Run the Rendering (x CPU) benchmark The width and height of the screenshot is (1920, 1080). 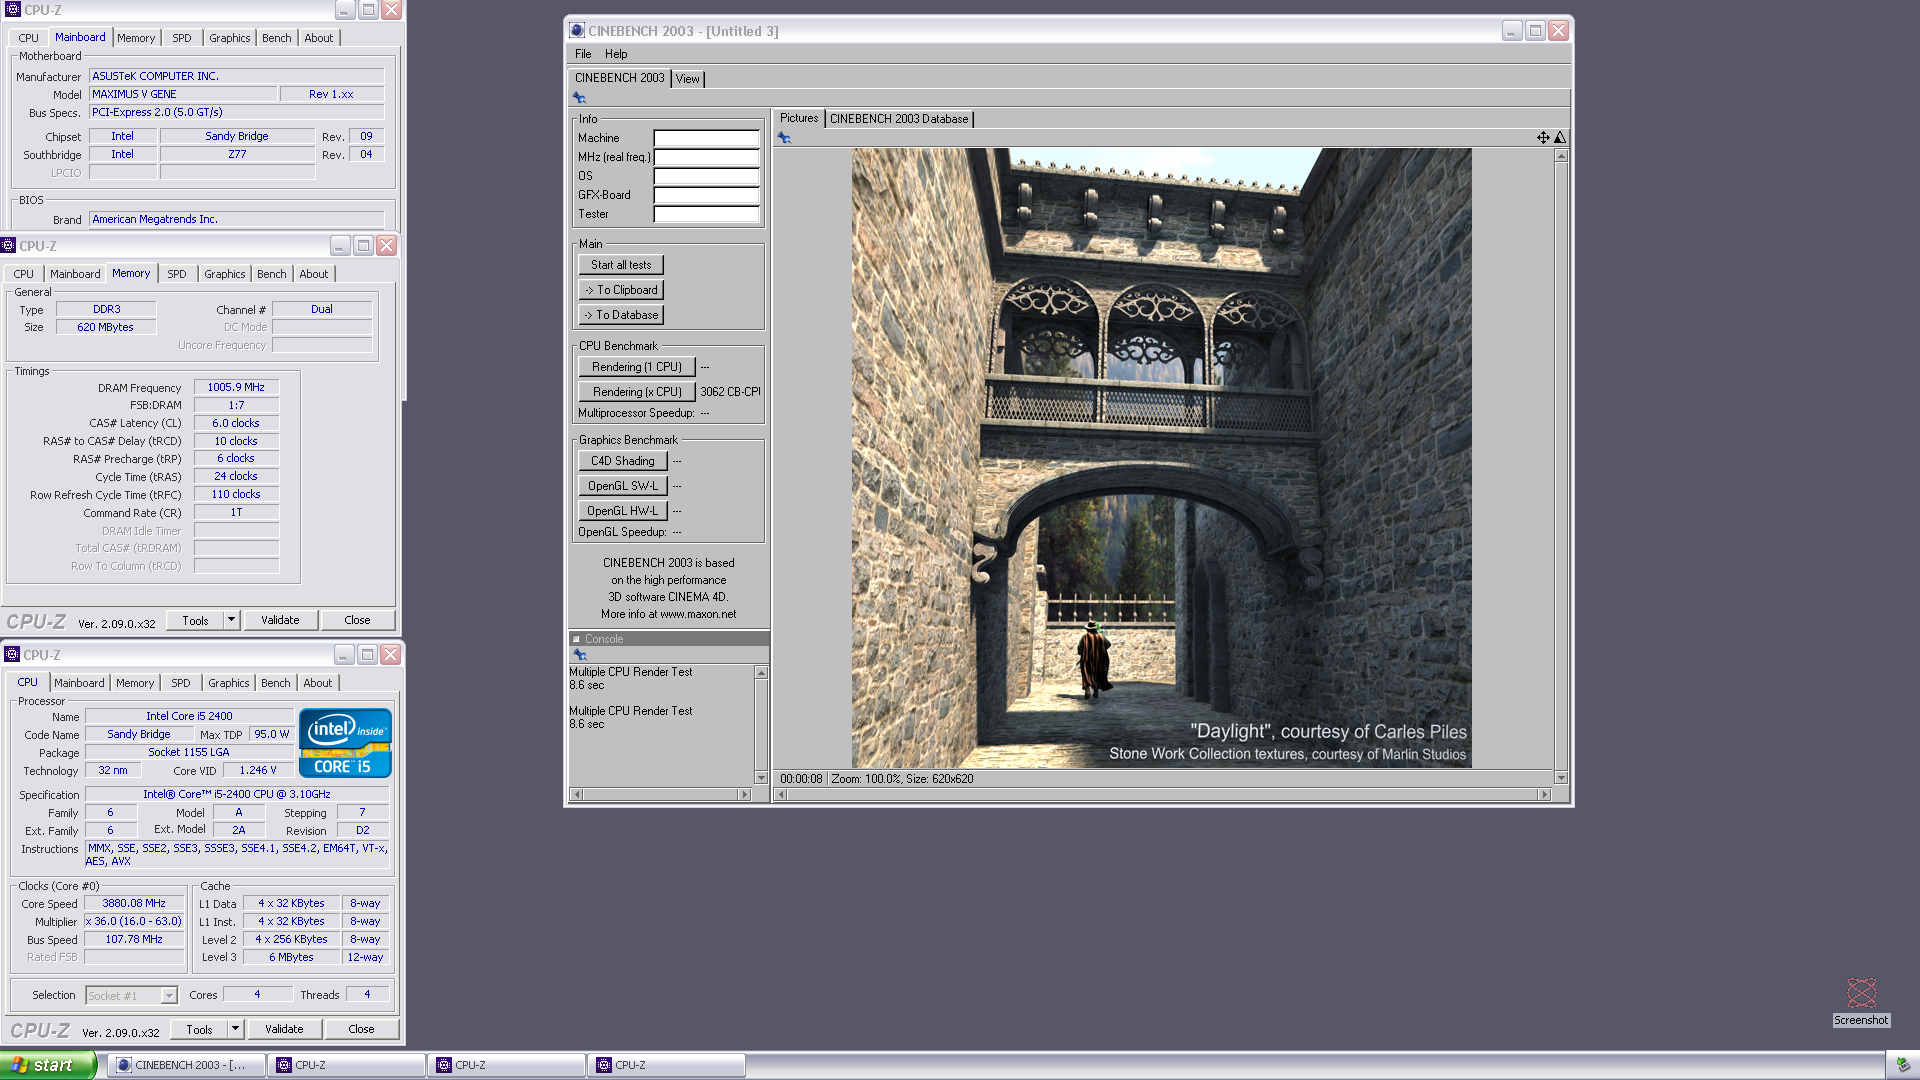tap(637, 392)
